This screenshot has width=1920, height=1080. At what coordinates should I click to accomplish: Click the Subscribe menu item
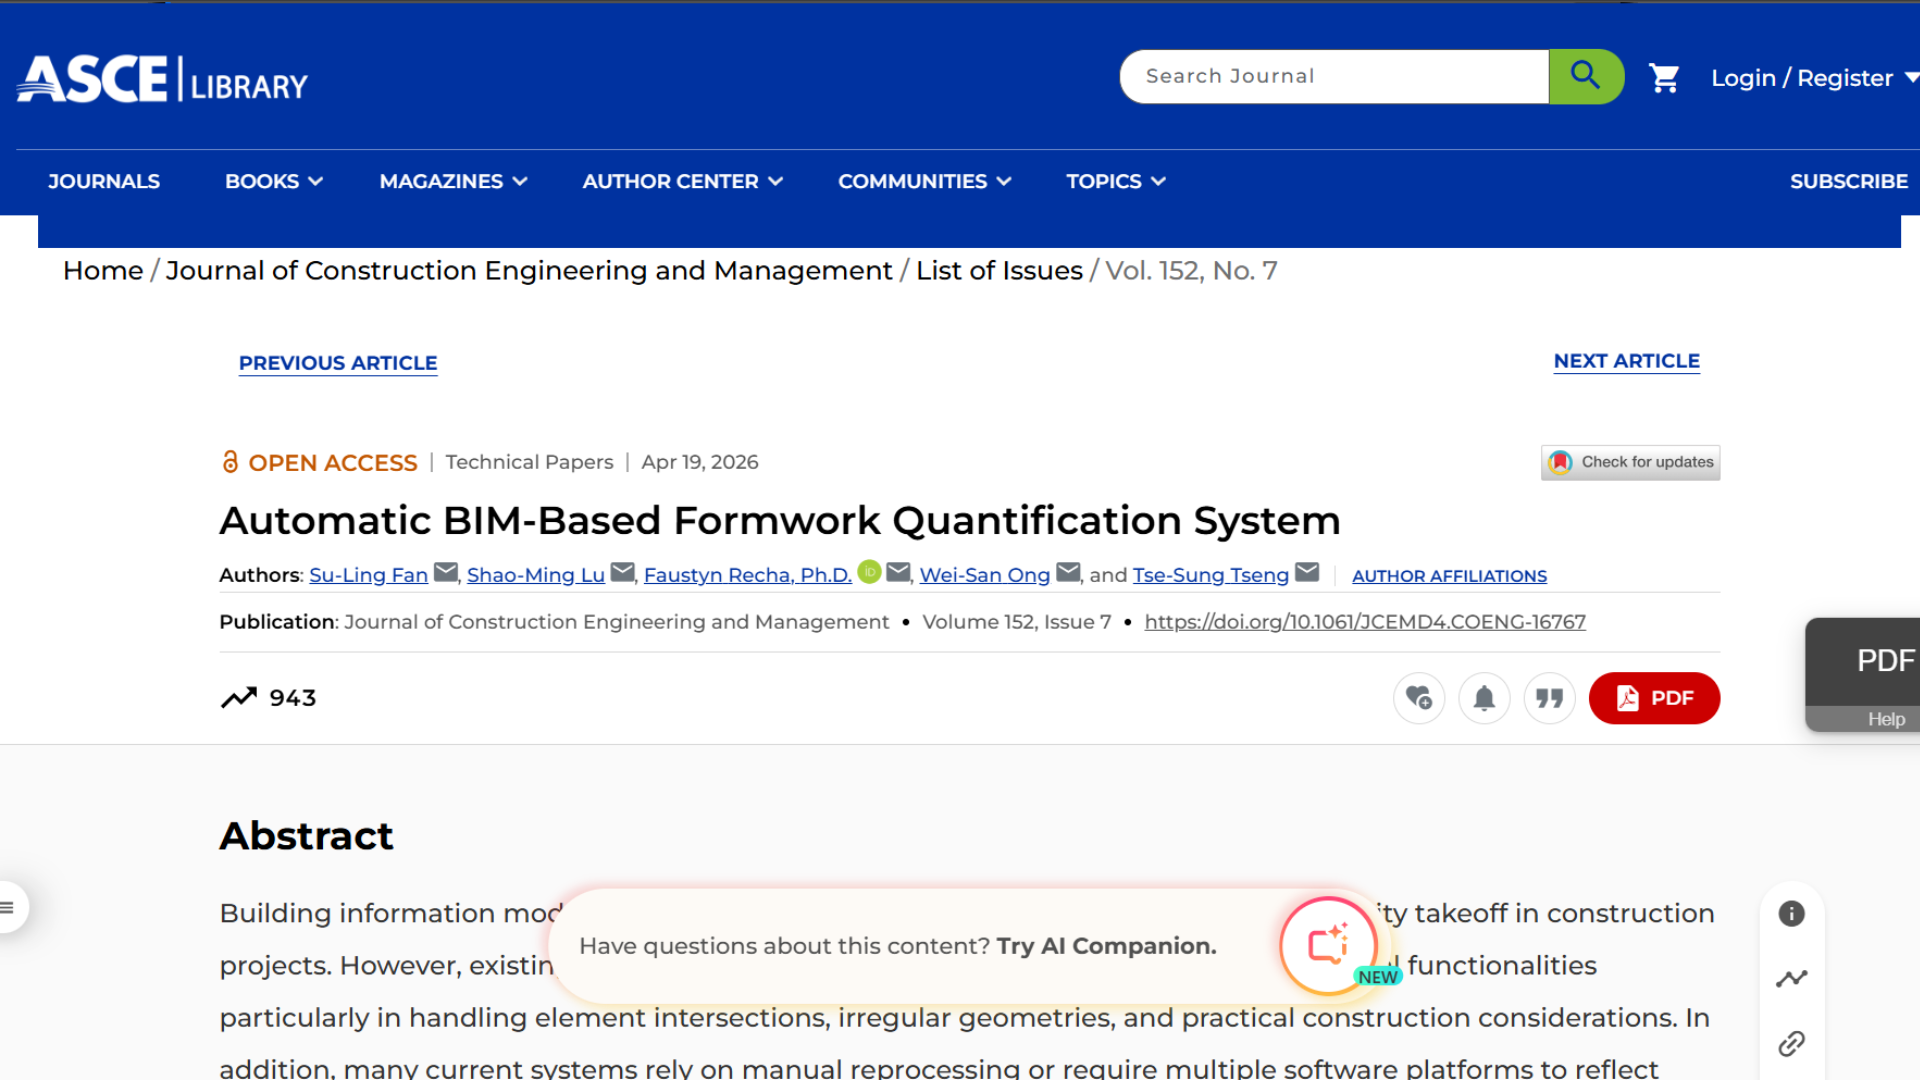pos(1848,181)
